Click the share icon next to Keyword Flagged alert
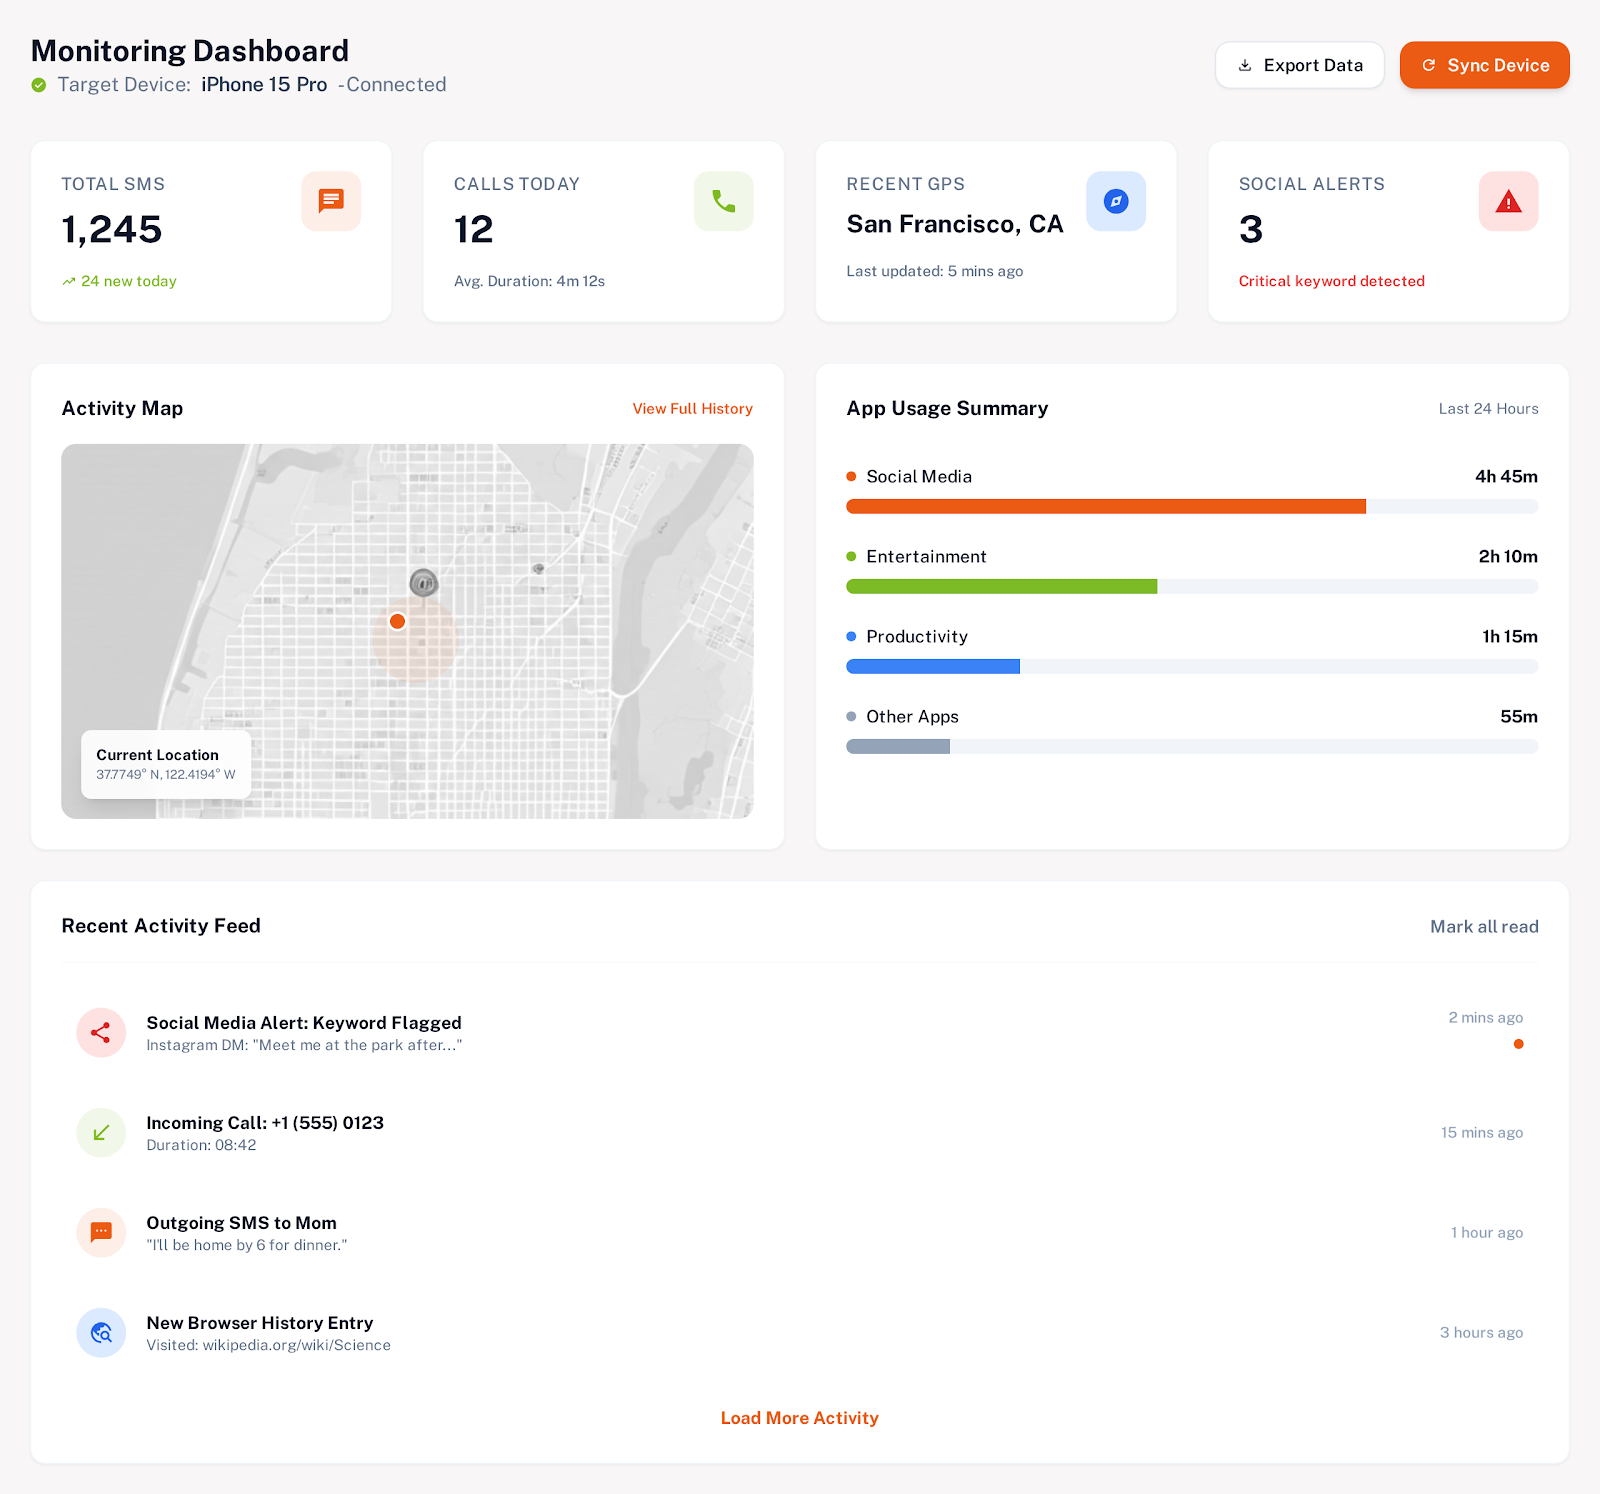 click(101, 1032)
